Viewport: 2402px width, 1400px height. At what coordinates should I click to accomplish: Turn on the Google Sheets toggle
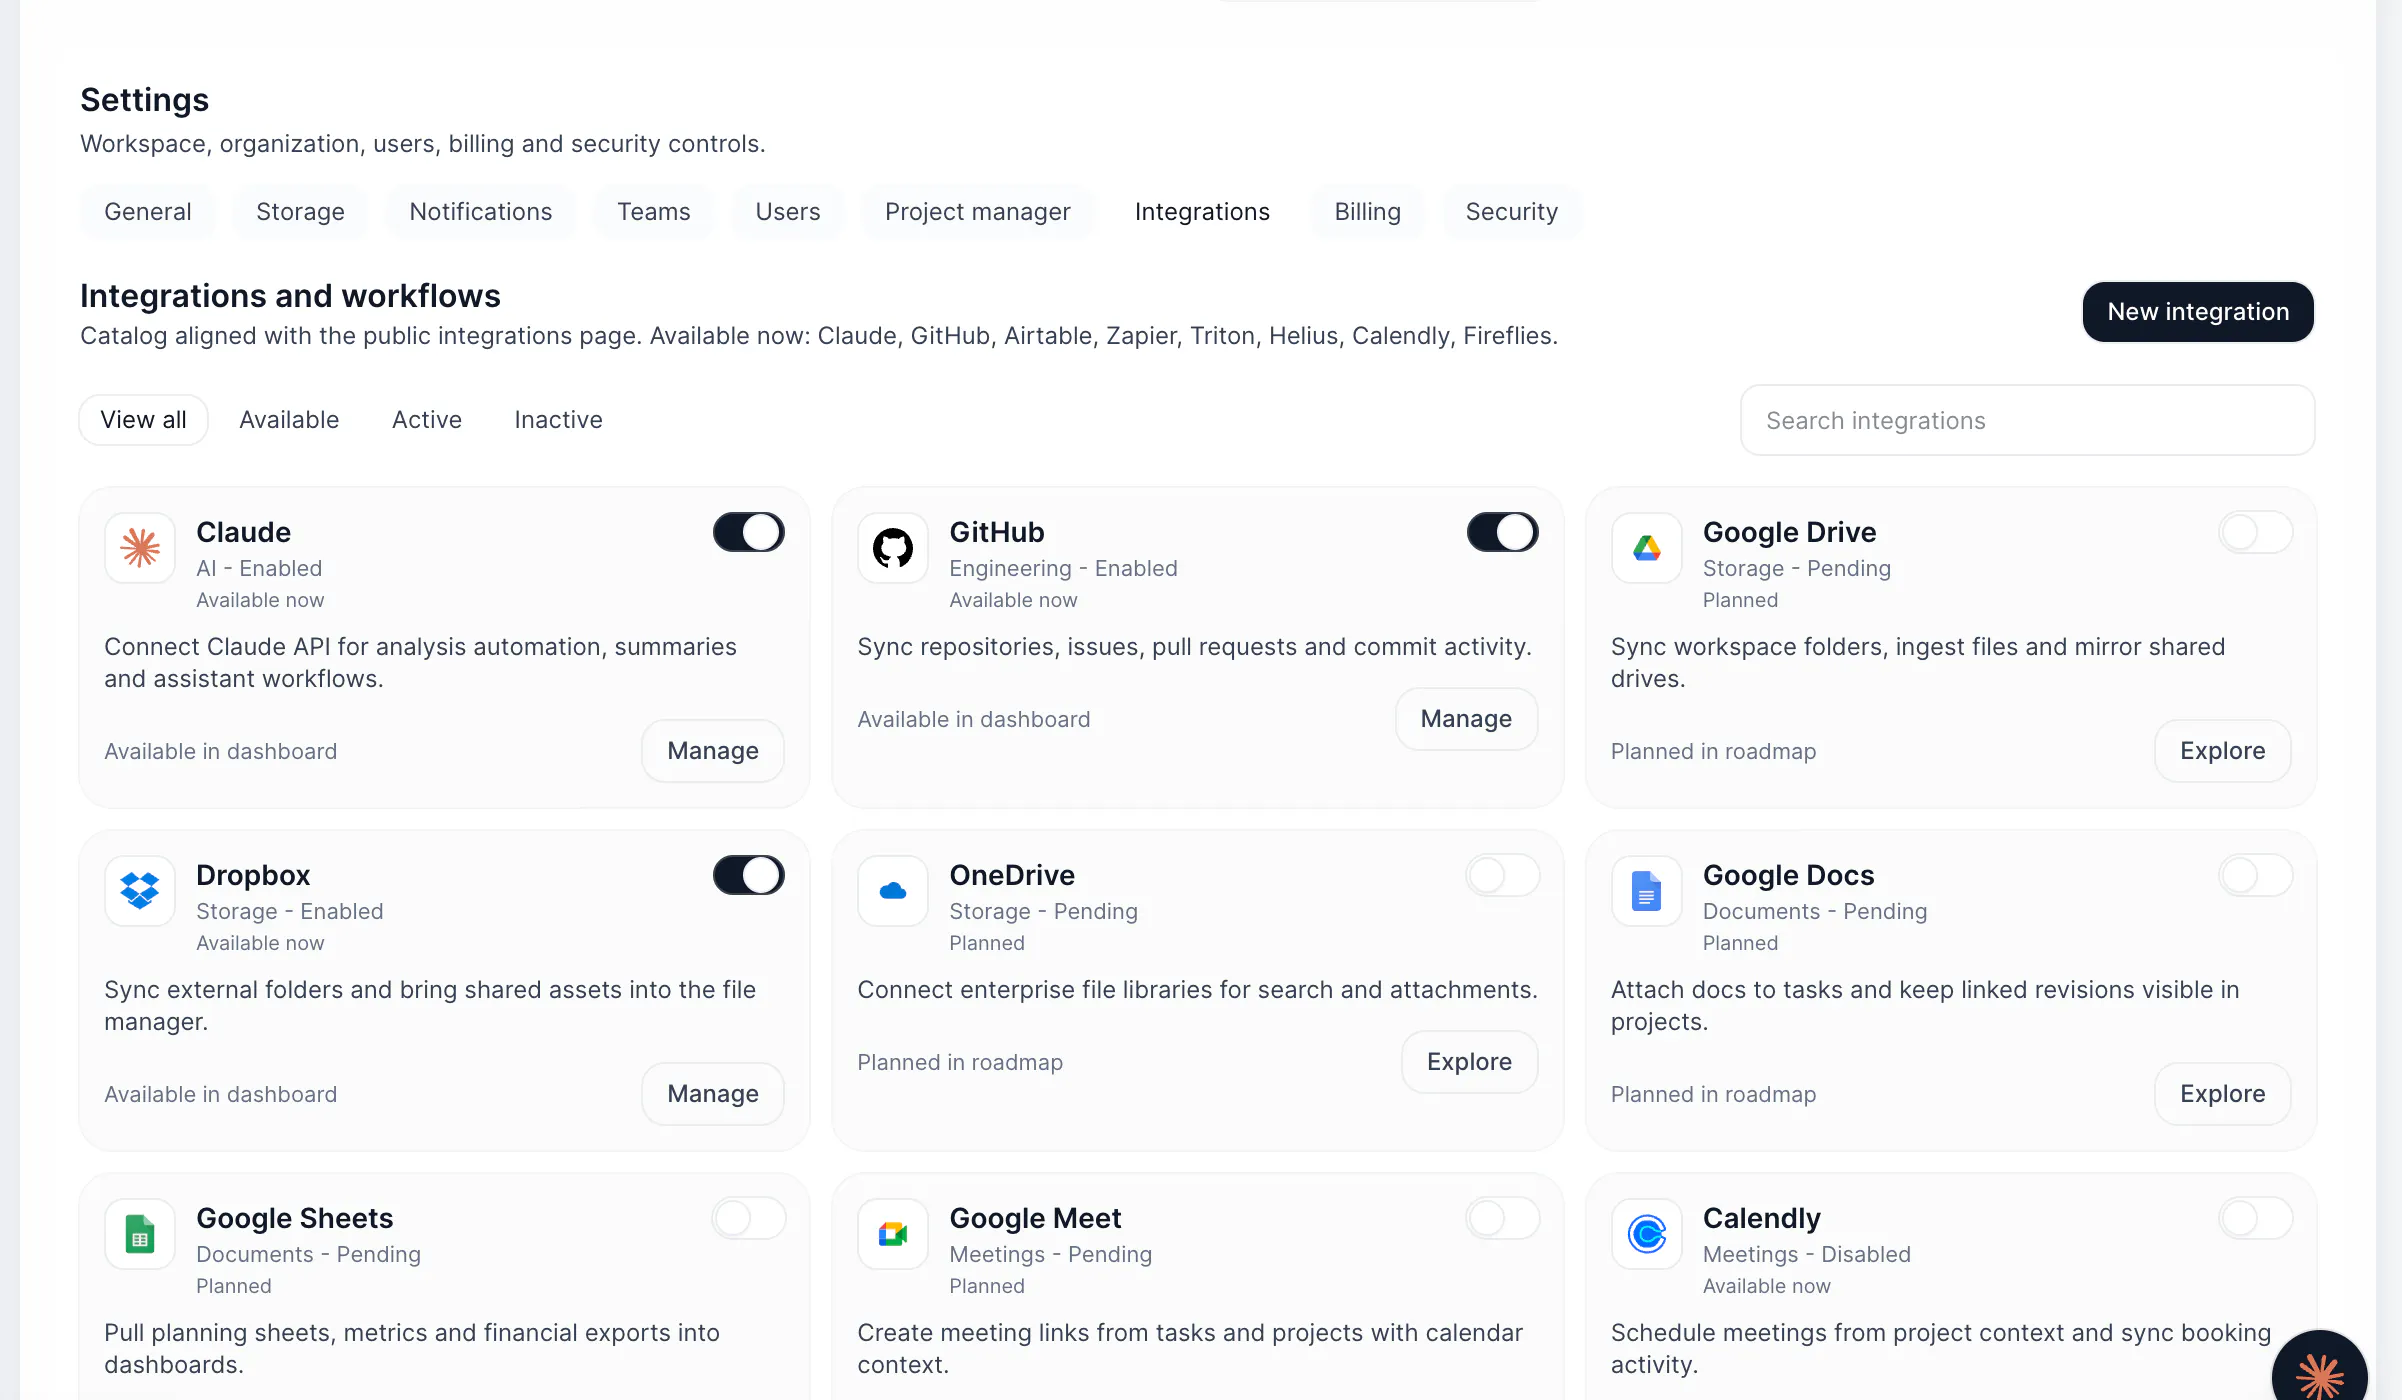coord(749,1218)
